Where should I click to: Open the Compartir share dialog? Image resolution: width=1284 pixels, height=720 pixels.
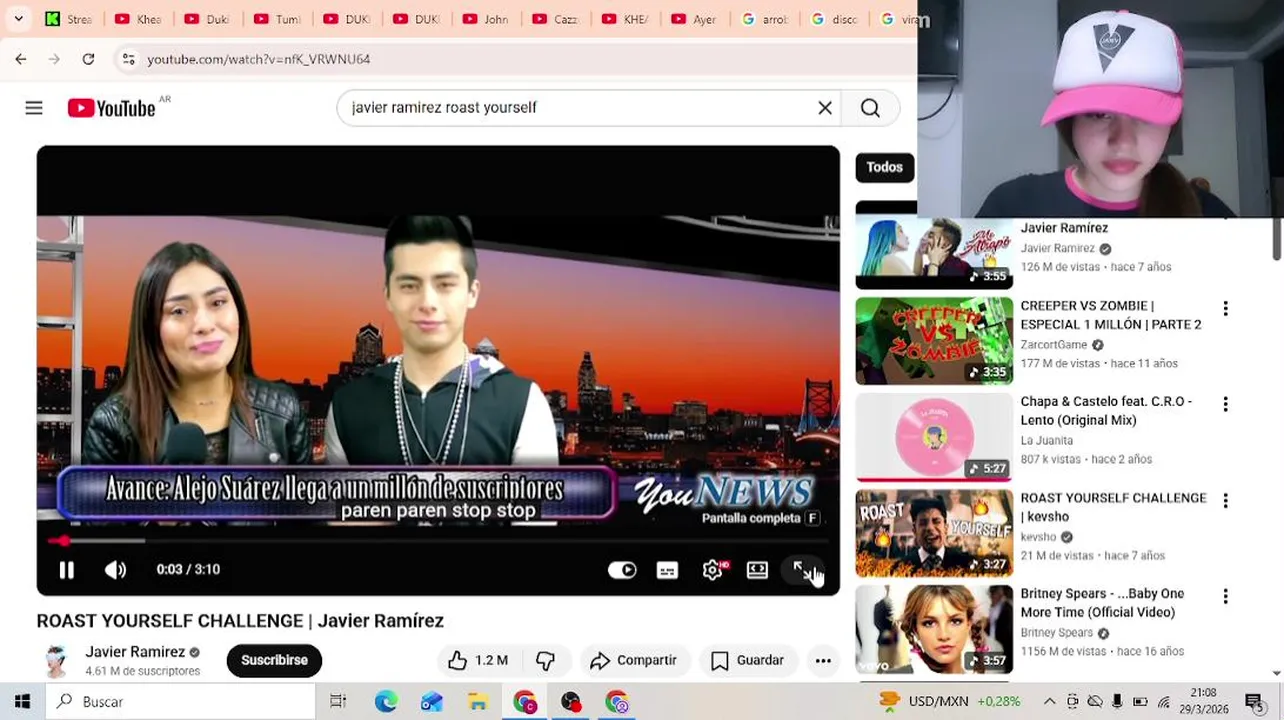[634, 660]
